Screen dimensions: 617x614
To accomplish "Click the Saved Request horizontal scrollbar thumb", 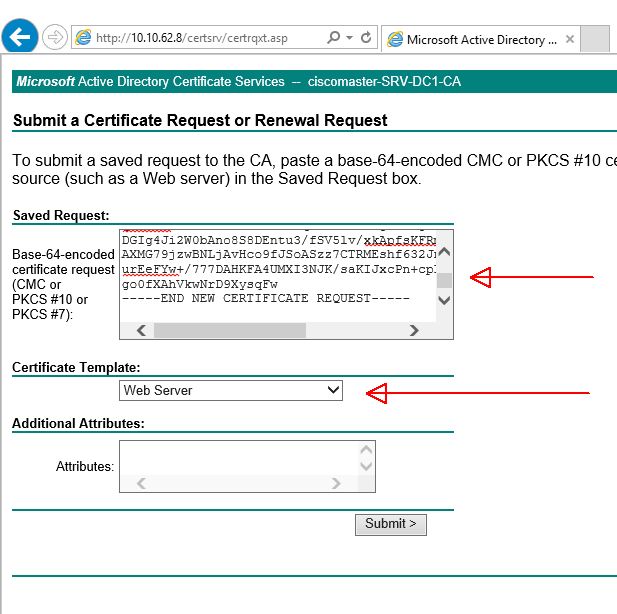I will 230,330.
